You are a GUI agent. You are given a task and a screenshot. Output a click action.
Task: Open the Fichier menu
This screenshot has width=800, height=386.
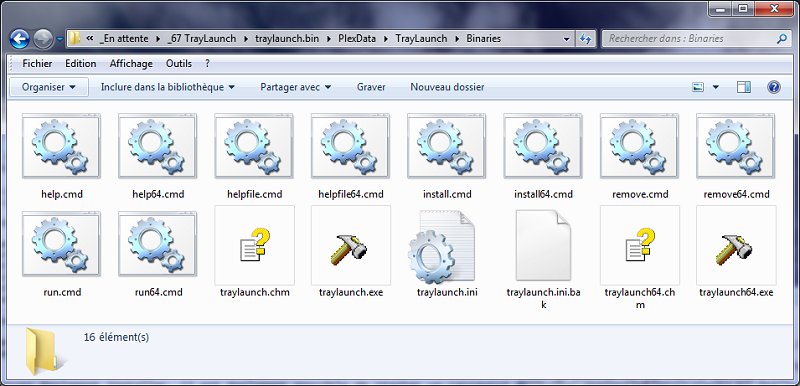pos(37,64)
